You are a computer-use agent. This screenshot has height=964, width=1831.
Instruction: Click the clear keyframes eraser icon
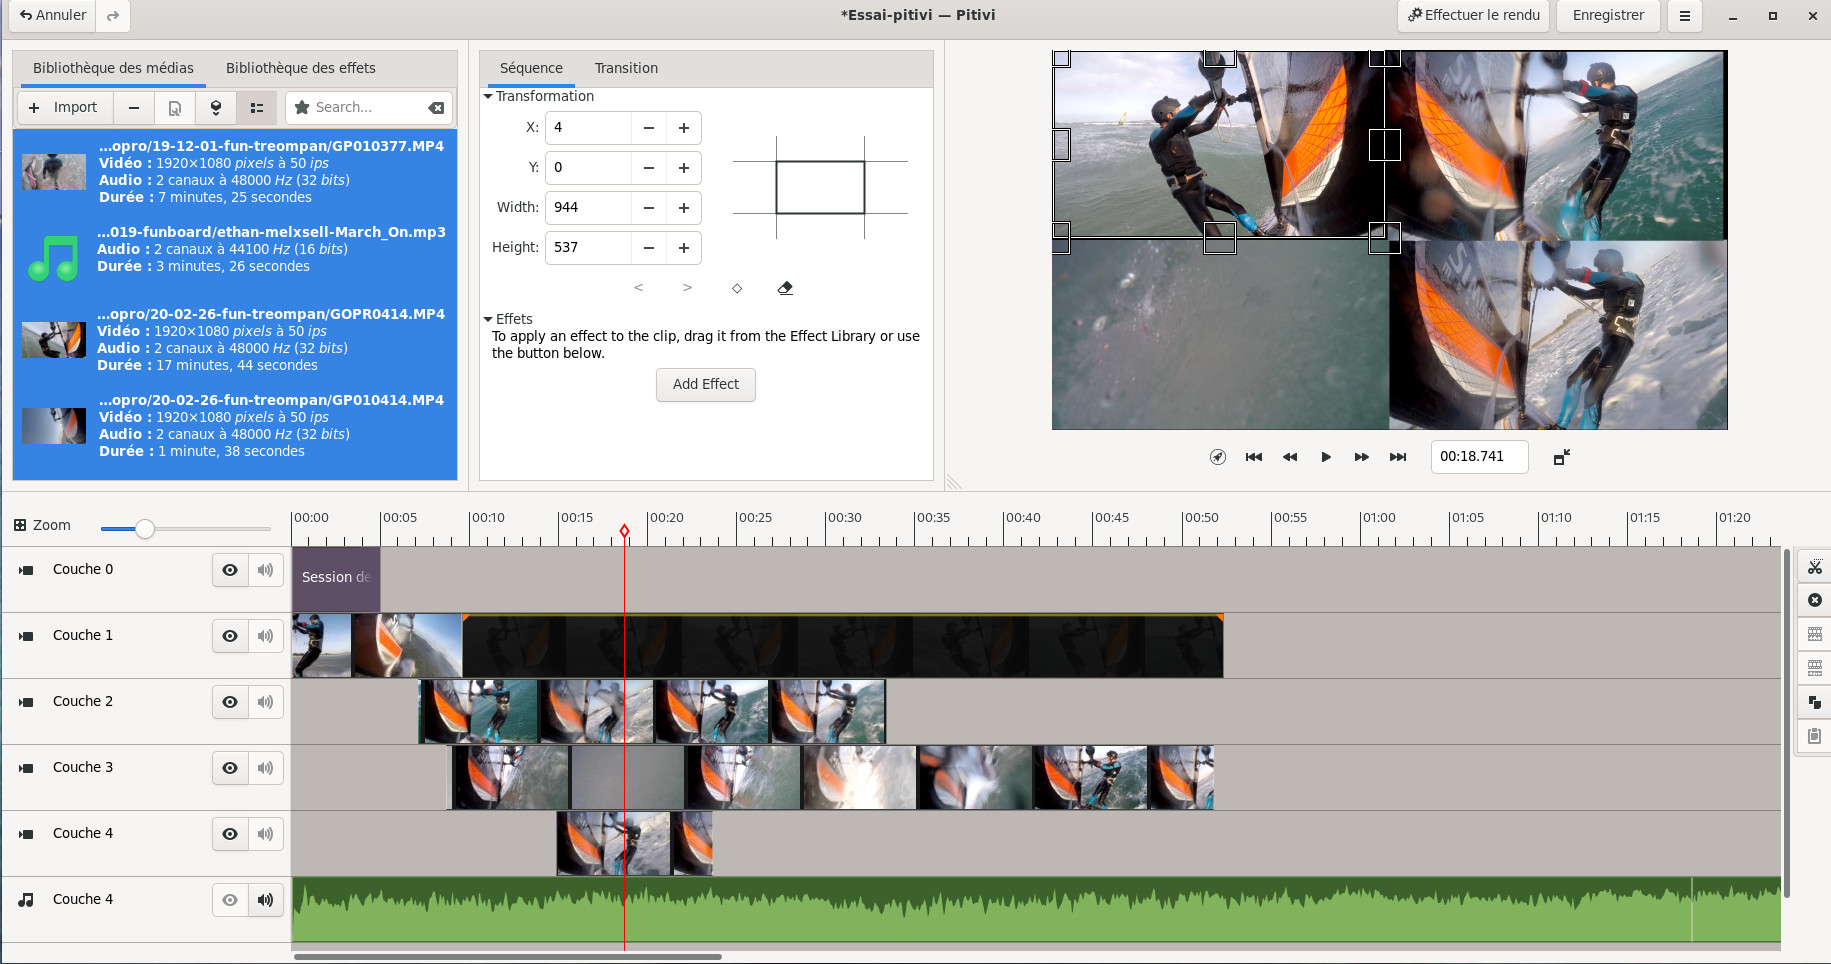tap(785, 288)
